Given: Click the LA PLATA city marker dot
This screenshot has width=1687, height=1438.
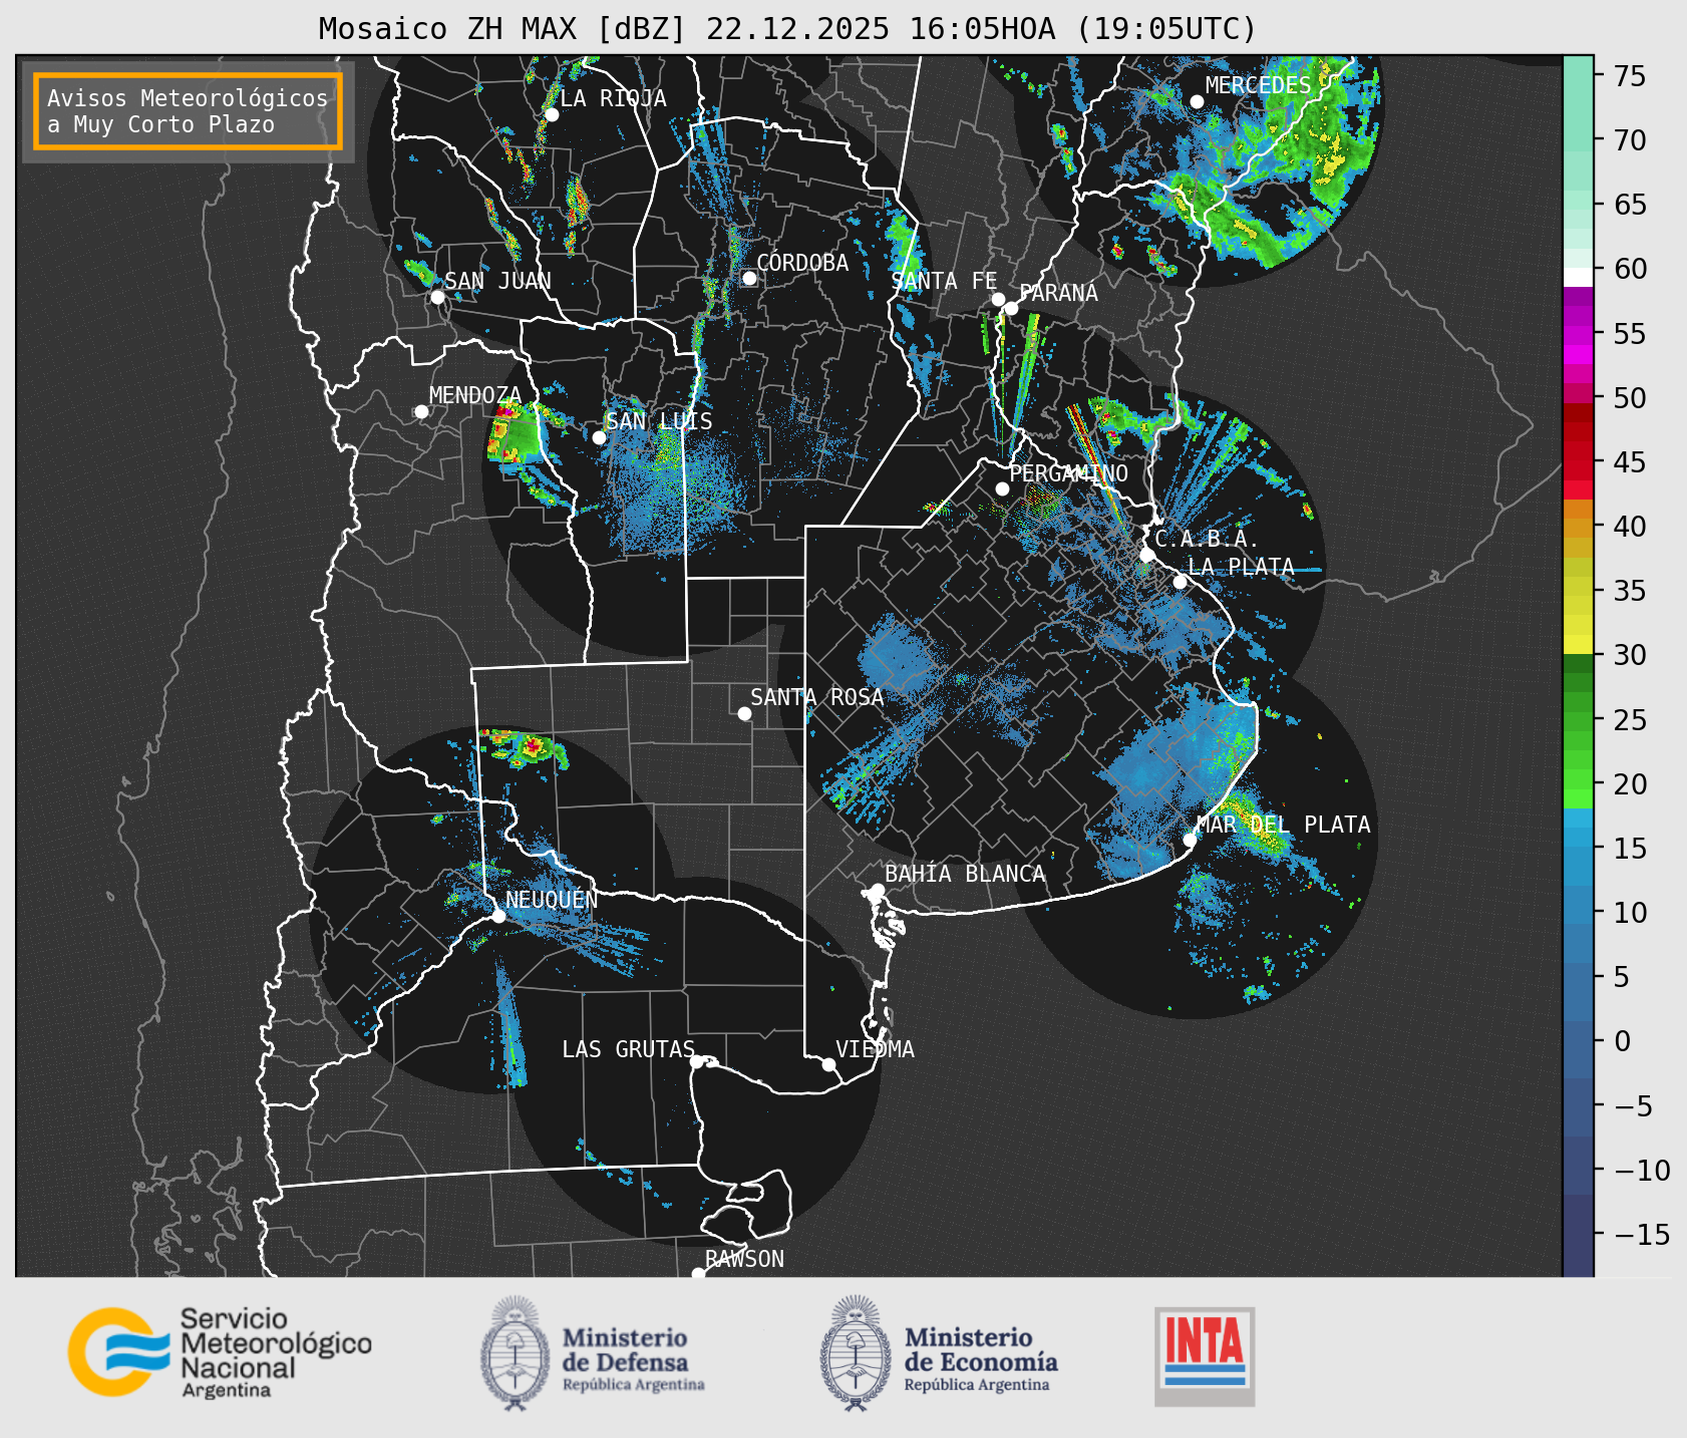Looking at the screenshot, I should click(x=1180, y=582).
